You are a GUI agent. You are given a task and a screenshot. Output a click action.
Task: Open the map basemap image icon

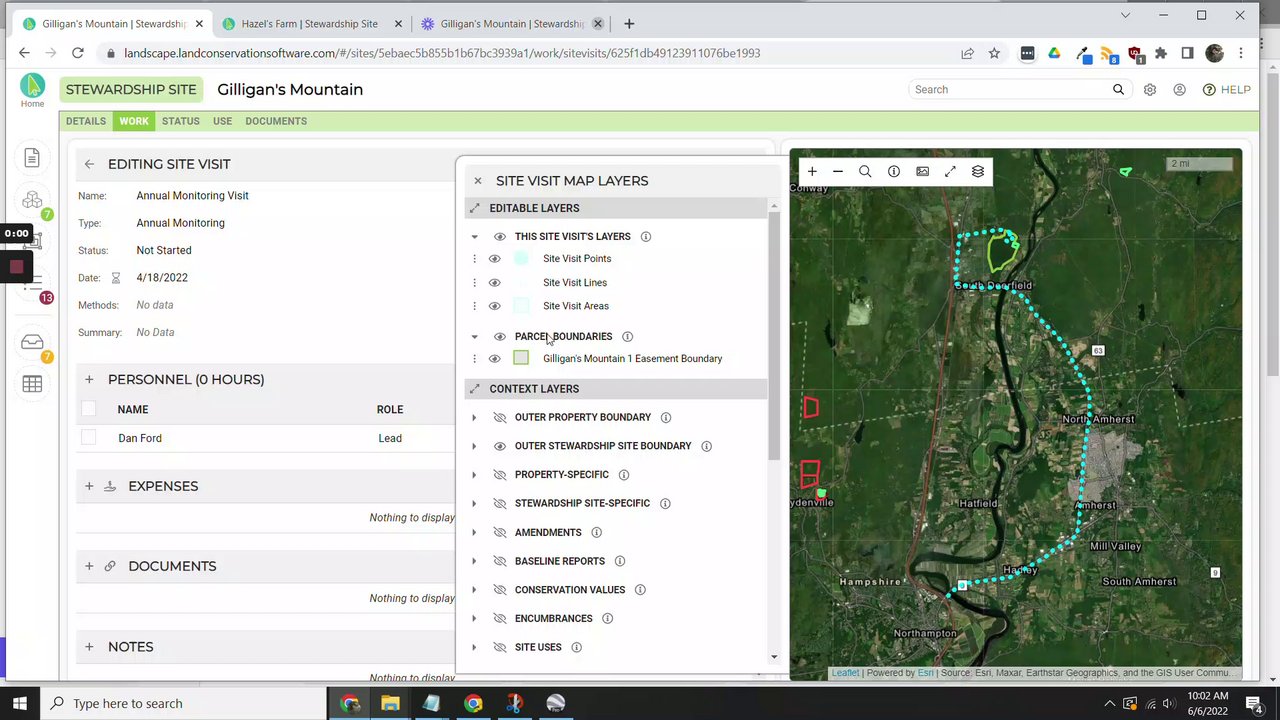922,172
